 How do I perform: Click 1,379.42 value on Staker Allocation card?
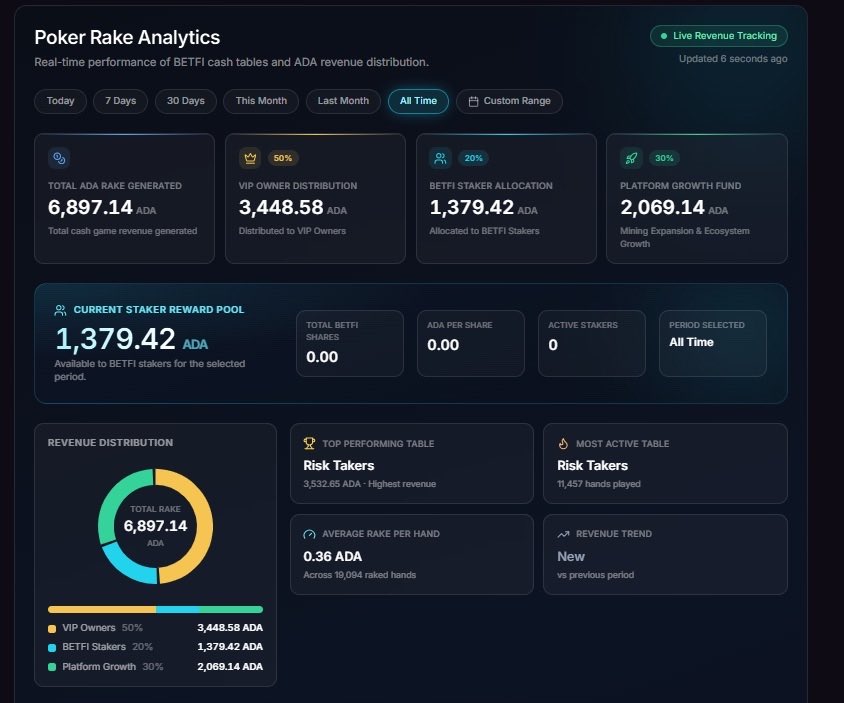click(472, 207)
